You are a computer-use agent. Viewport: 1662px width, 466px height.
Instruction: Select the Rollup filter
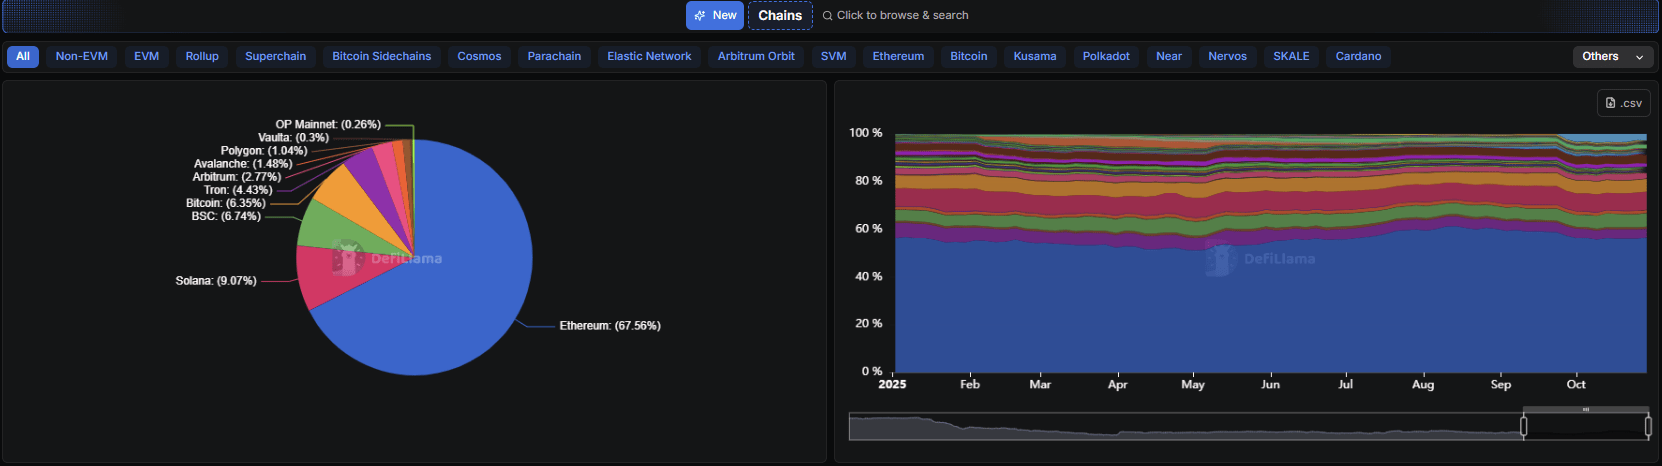pyautogui.click(x=202, y=56)
